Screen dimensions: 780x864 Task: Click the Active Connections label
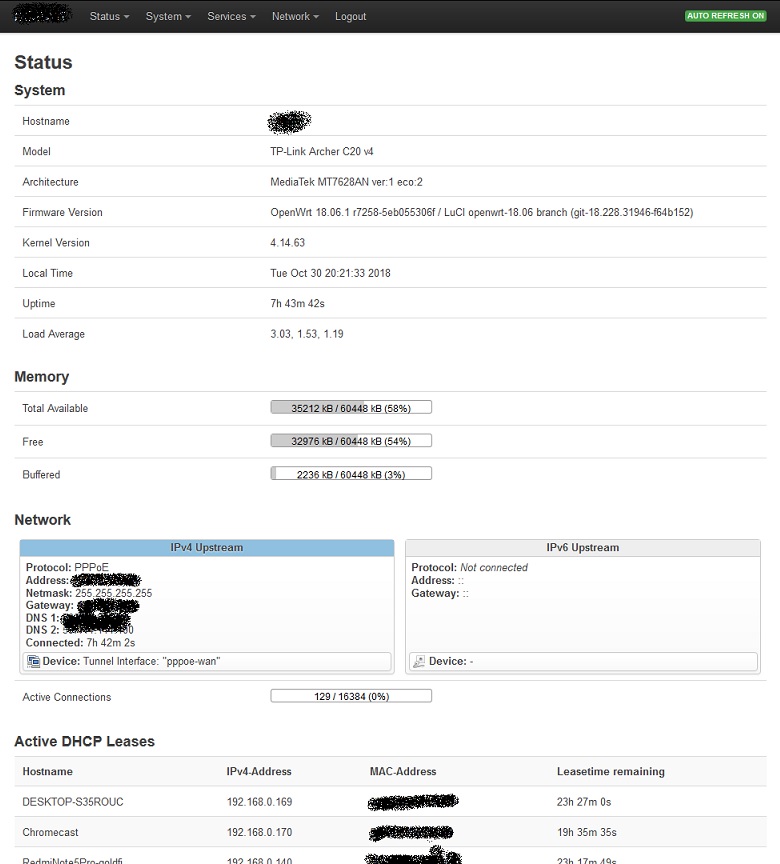click(67, 697)
